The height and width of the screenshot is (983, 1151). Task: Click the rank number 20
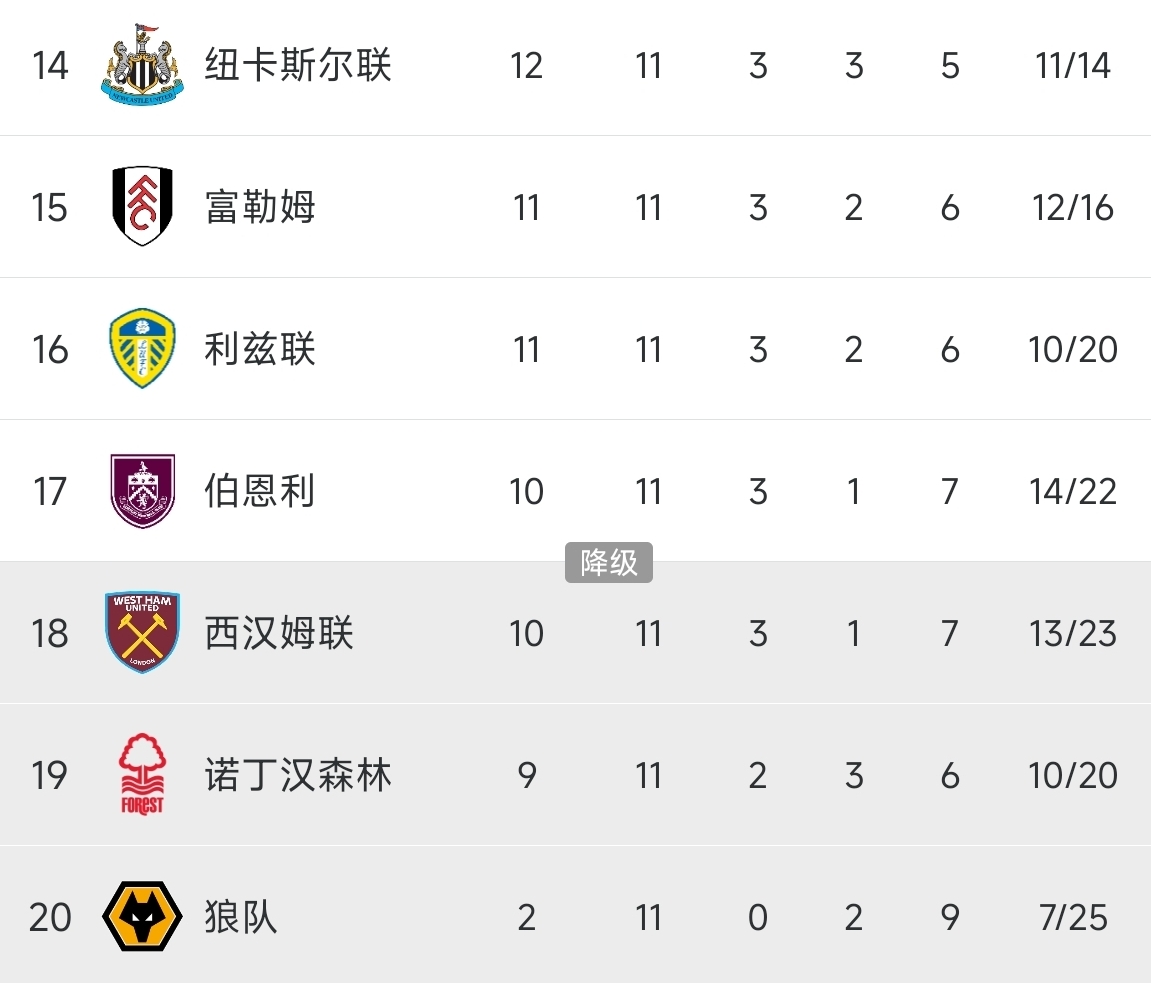click(50, 918)
